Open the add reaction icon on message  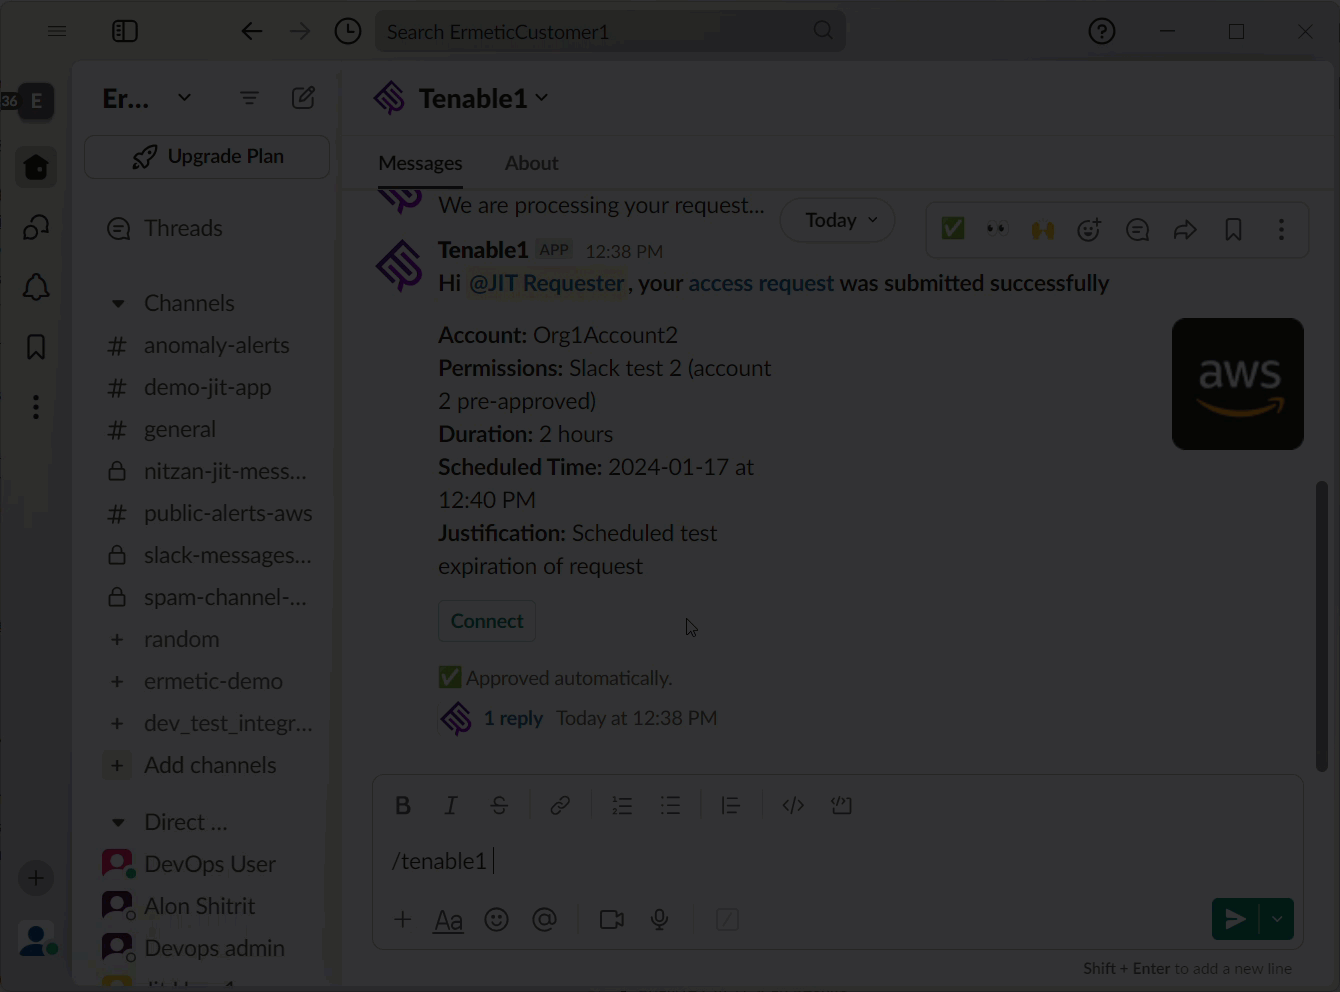1089,229
